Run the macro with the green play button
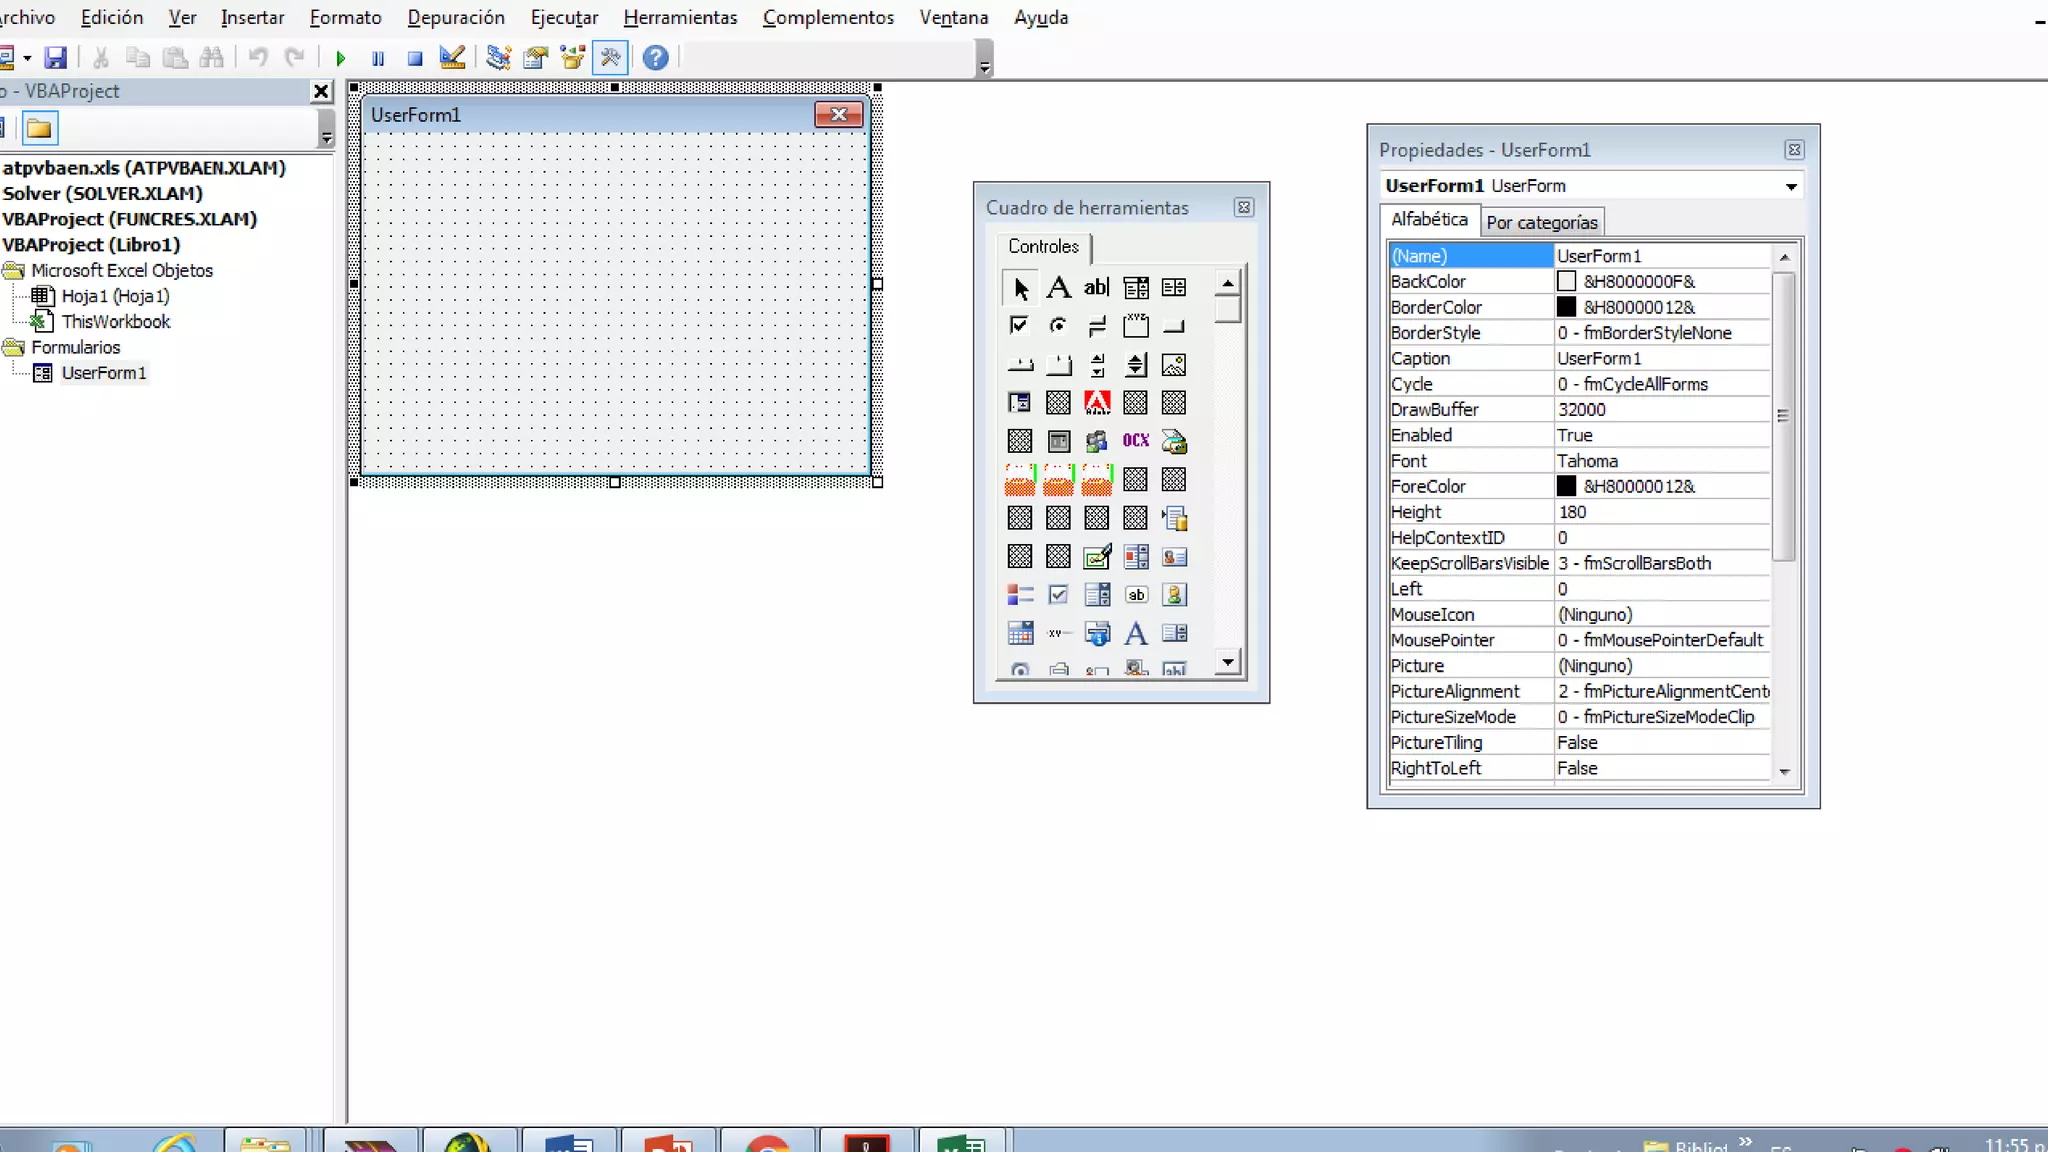Viewport: 2048px width, 1152px height. point(340,58)
